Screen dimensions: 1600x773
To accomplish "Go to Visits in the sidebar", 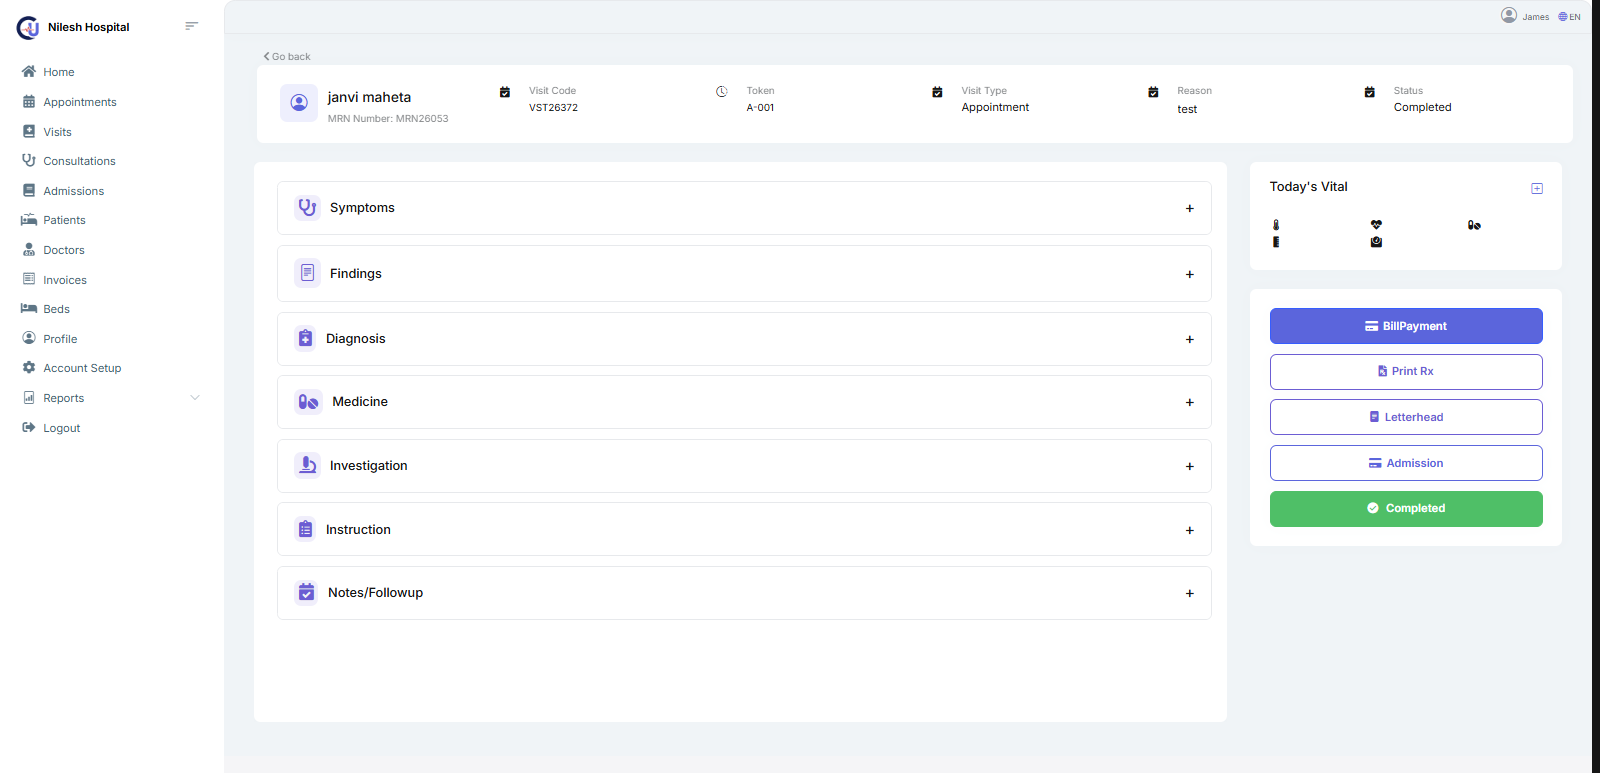I will pos(57,132).
